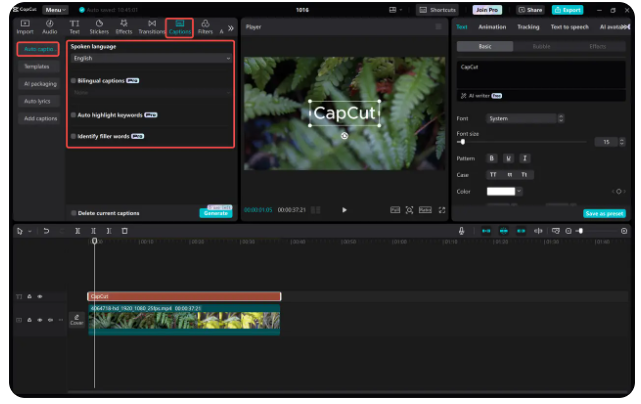Click the Generate captions button
Image resolution: width=641 pixels, height=404 pixels.
(x=215, y=213)
